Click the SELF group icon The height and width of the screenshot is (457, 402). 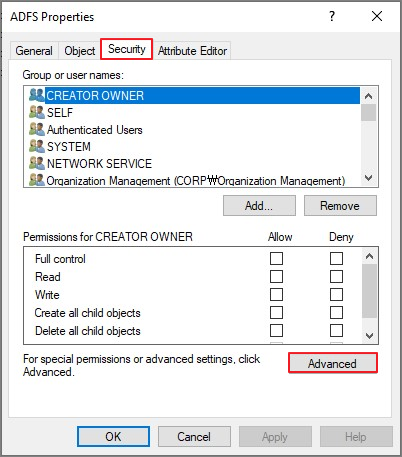pyautogui.click(x=36, y=112)
